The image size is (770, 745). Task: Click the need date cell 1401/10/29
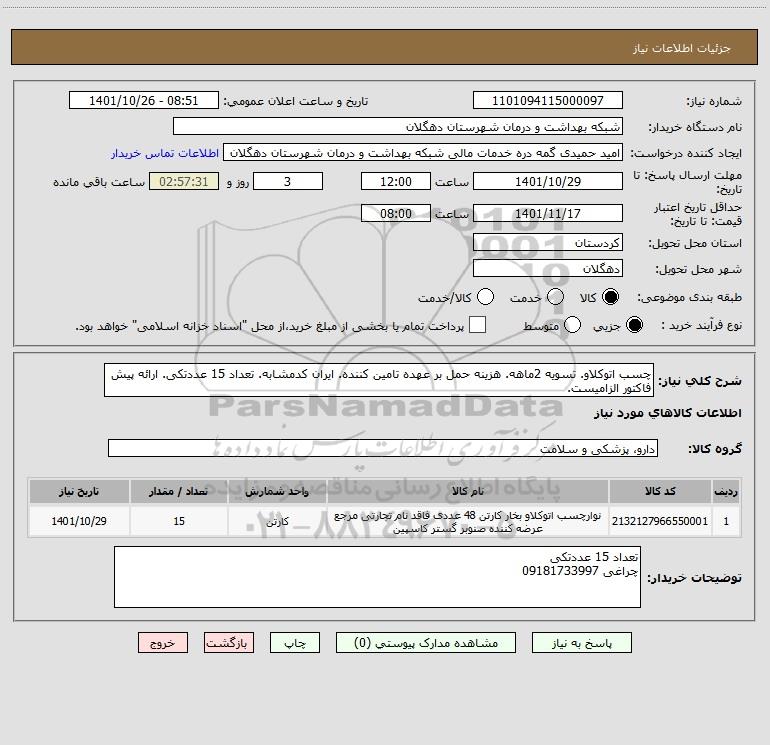(79, 521)
